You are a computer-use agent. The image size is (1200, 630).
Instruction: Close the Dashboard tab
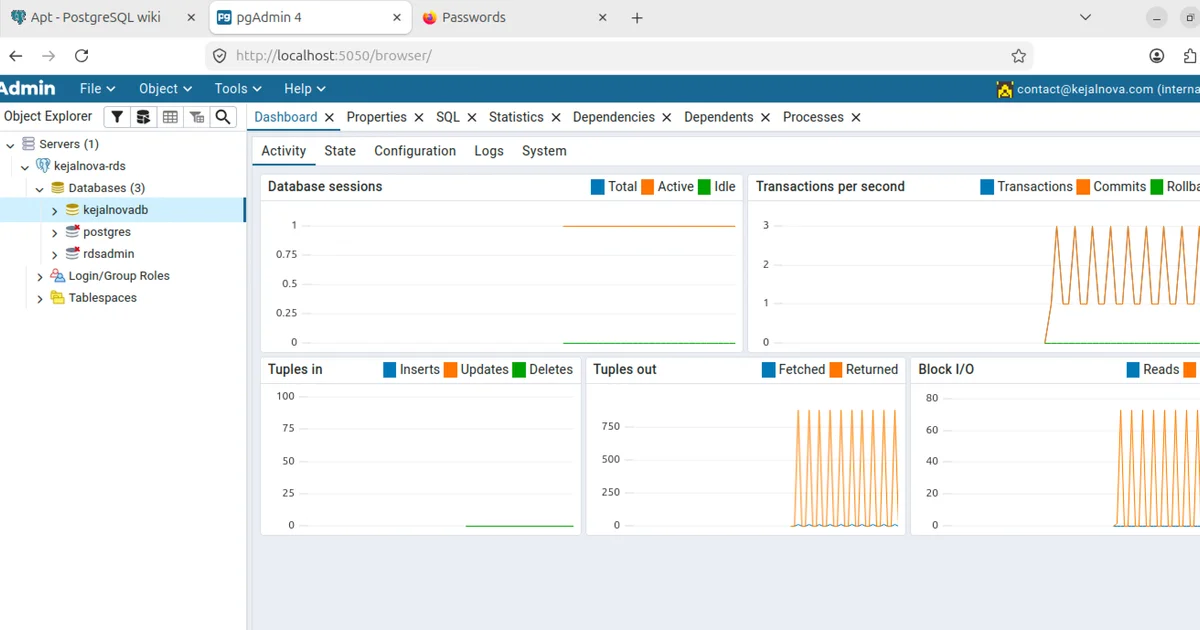click(329, 118)
